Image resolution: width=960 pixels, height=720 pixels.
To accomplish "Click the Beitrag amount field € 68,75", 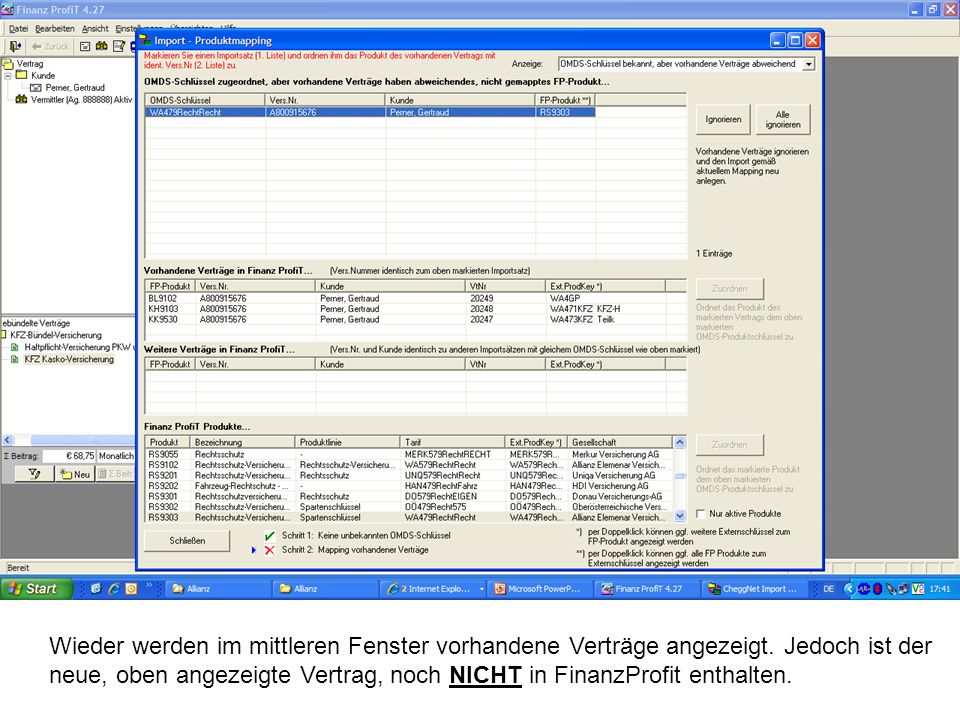I will click(x=70, y=456).
